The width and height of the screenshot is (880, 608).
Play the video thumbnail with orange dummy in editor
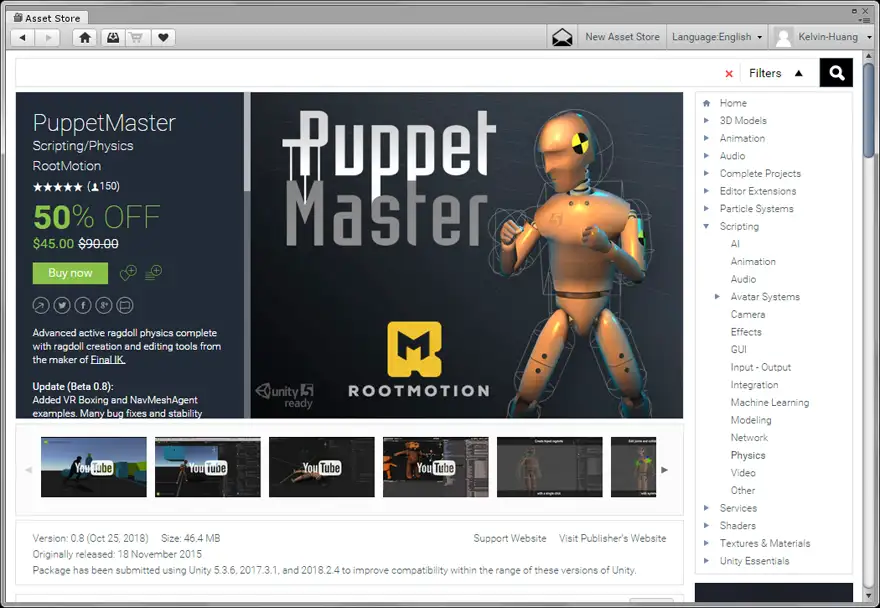point(436,467)
